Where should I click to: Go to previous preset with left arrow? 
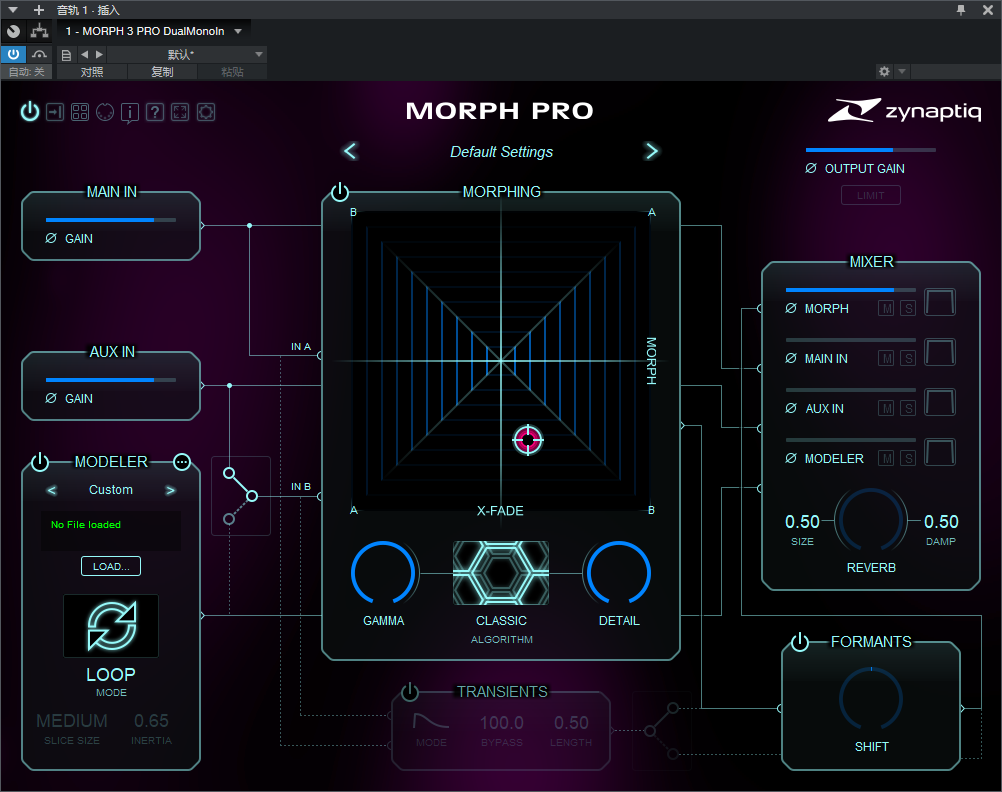pos(350,151)
